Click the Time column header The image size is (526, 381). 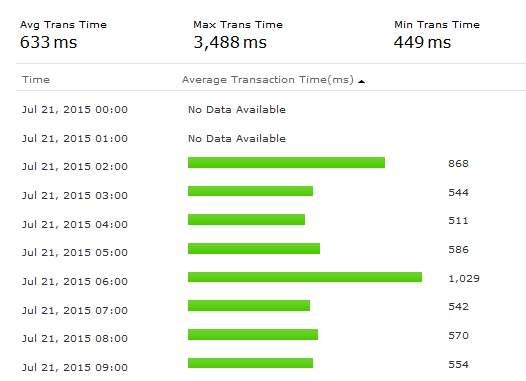(x=36, y=80)
